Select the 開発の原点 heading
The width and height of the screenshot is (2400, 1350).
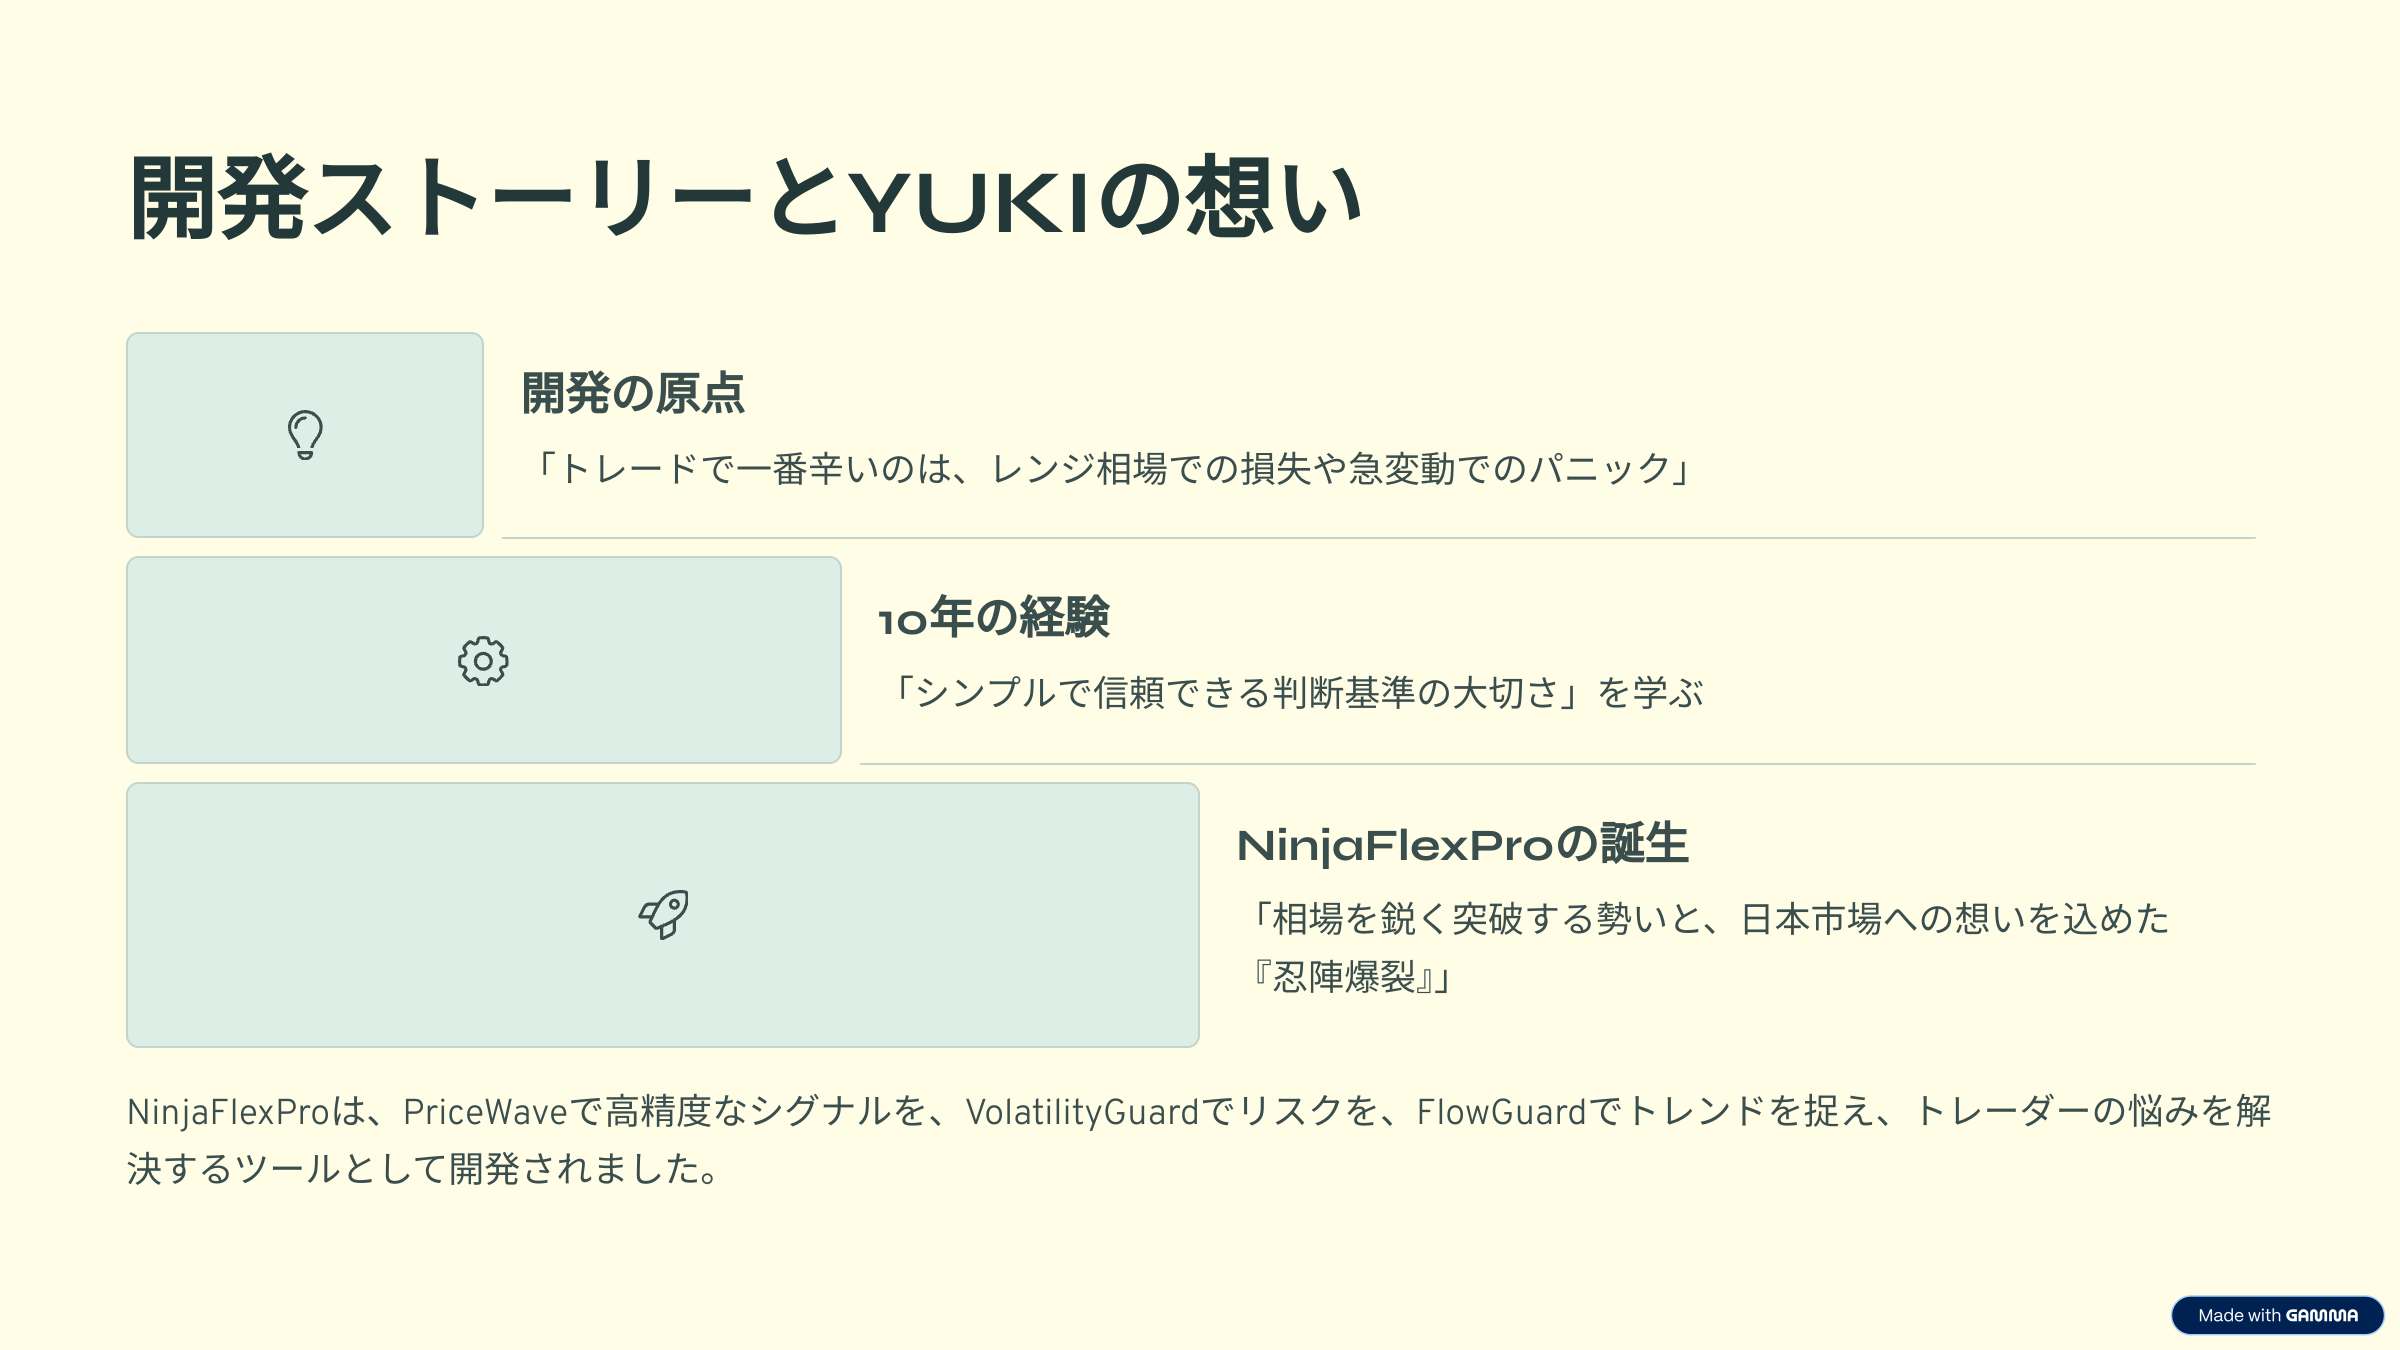point(633,393)
